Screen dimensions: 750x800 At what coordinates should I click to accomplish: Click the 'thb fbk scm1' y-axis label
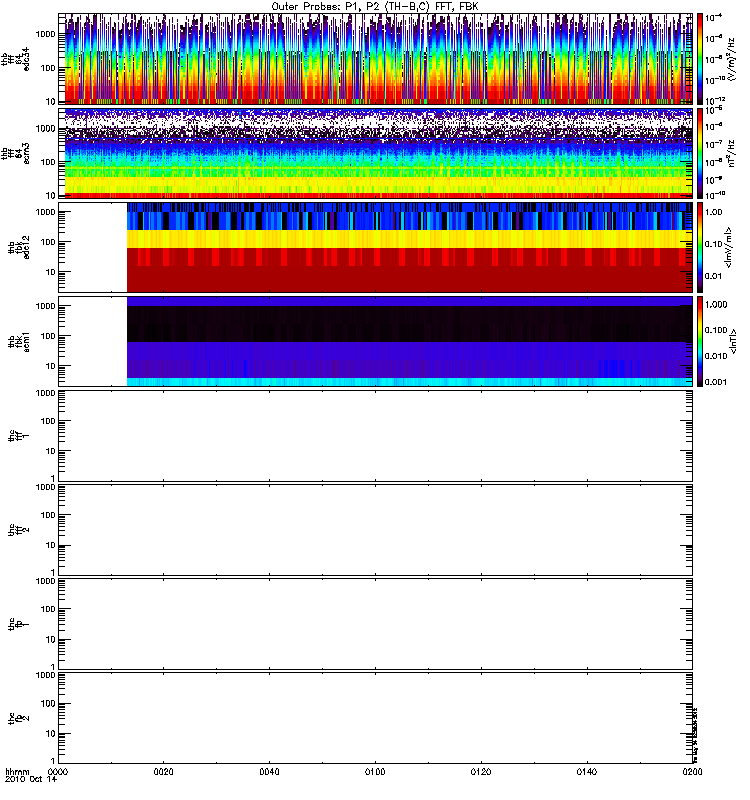19,341
